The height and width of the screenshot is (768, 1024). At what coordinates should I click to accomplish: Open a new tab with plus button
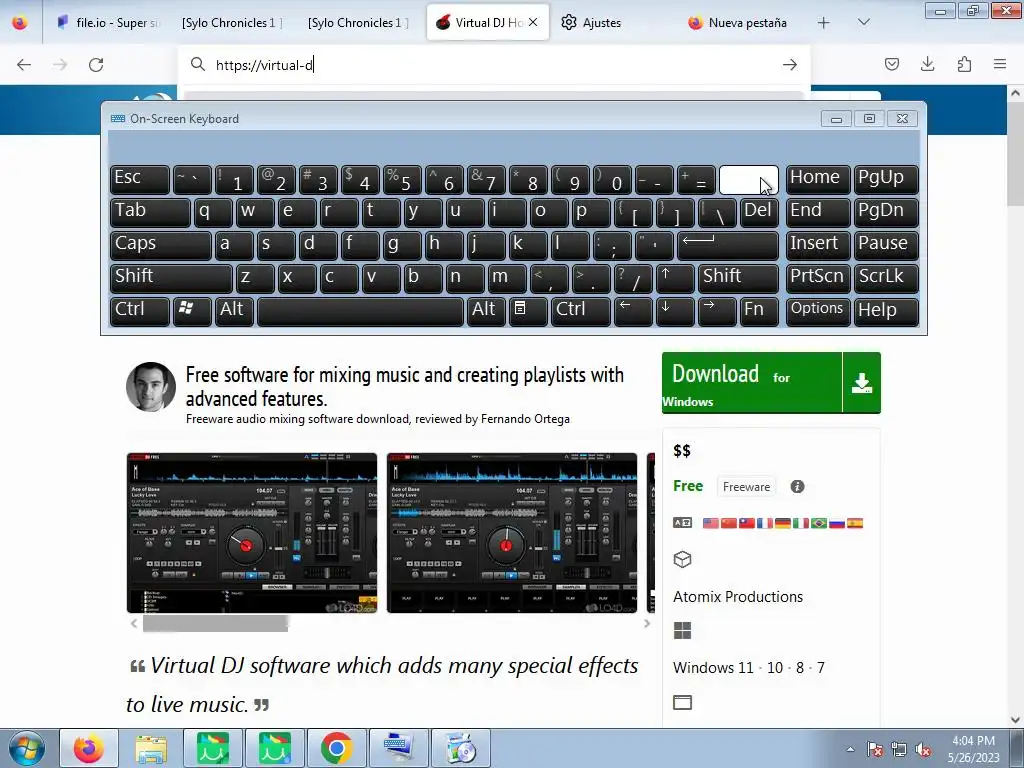click(x=824, y=23)
